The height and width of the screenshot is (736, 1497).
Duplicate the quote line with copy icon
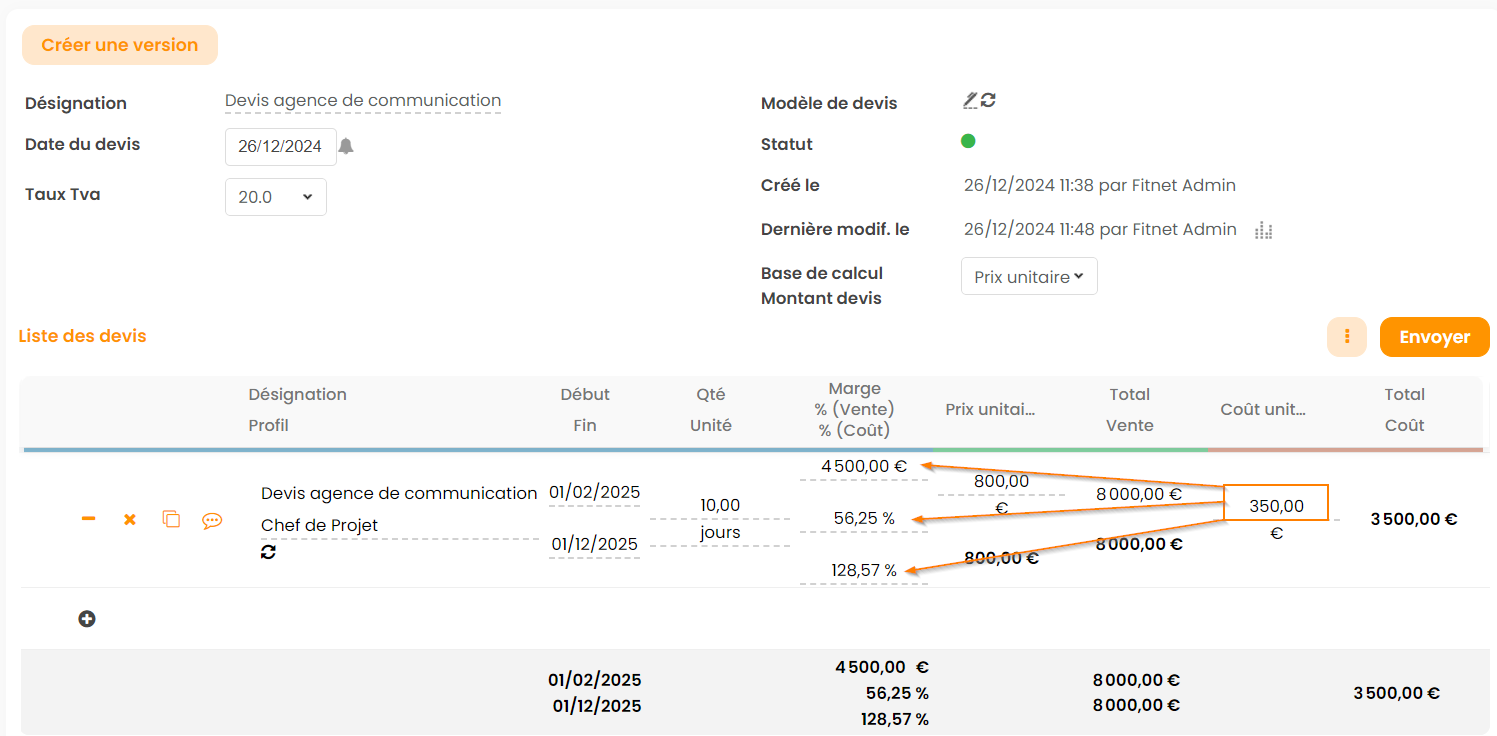coord(171,519)
